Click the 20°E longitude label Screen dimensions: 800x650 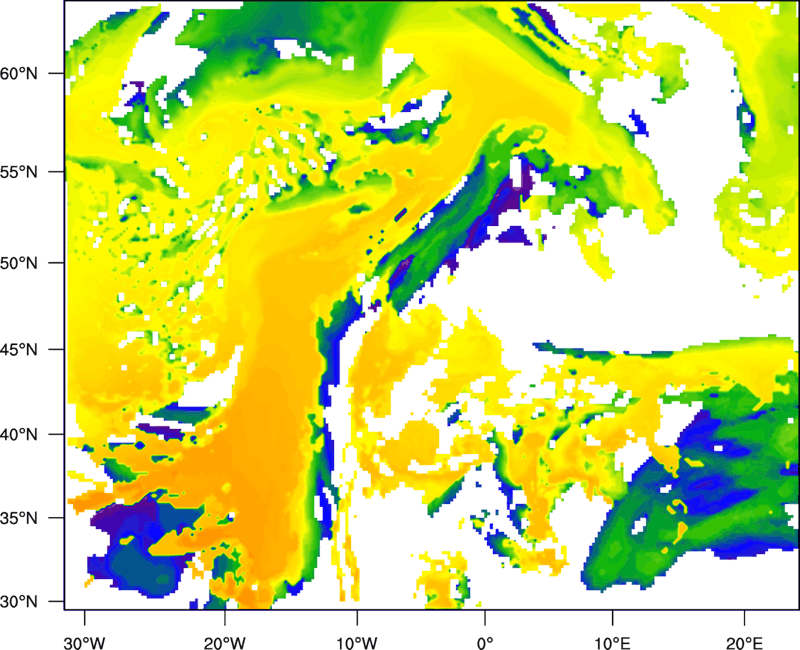[x=744, y=643]
